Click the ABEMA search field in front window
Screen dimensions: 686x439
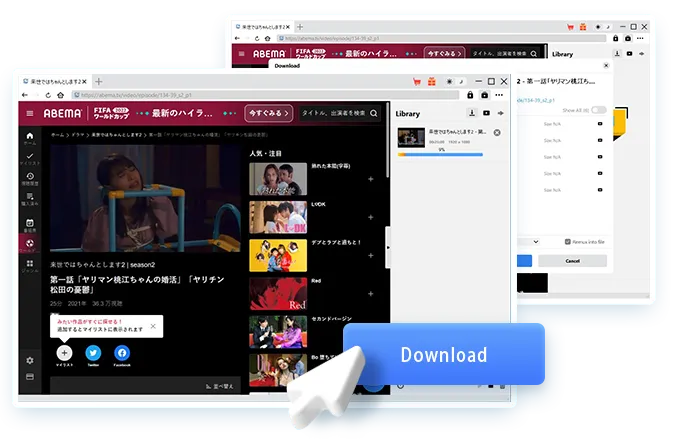pyautogui.click(x=339, y=113)
